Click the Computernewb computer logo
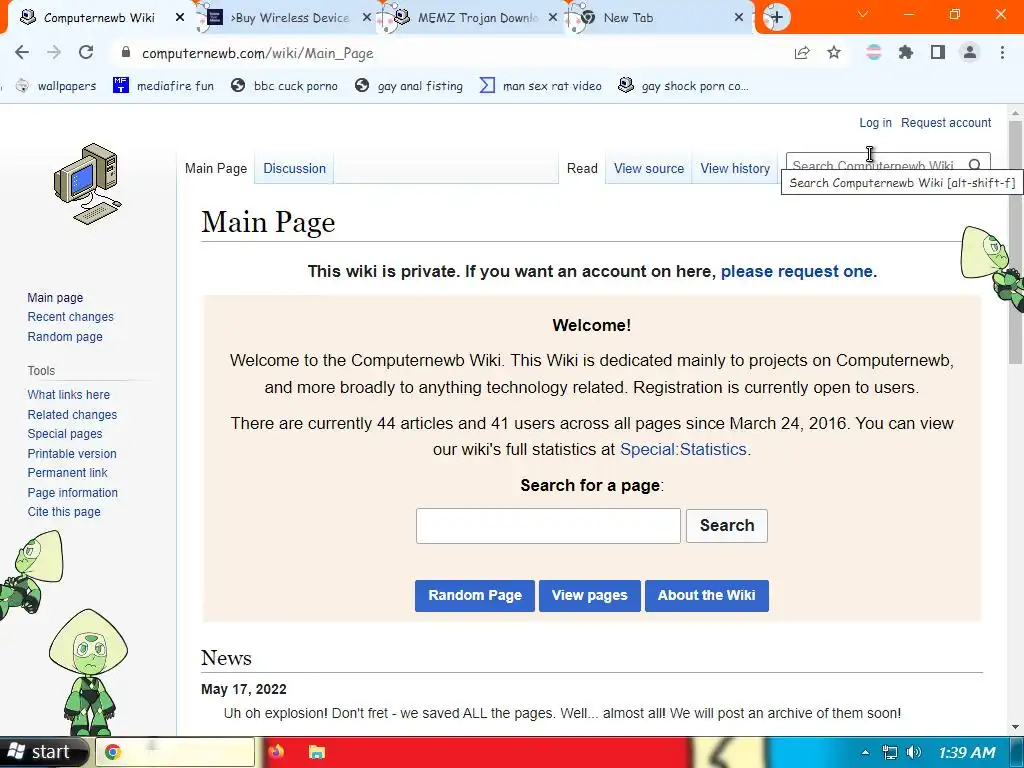This screenshot has height=768, width=1024. [x=88, y=184]
